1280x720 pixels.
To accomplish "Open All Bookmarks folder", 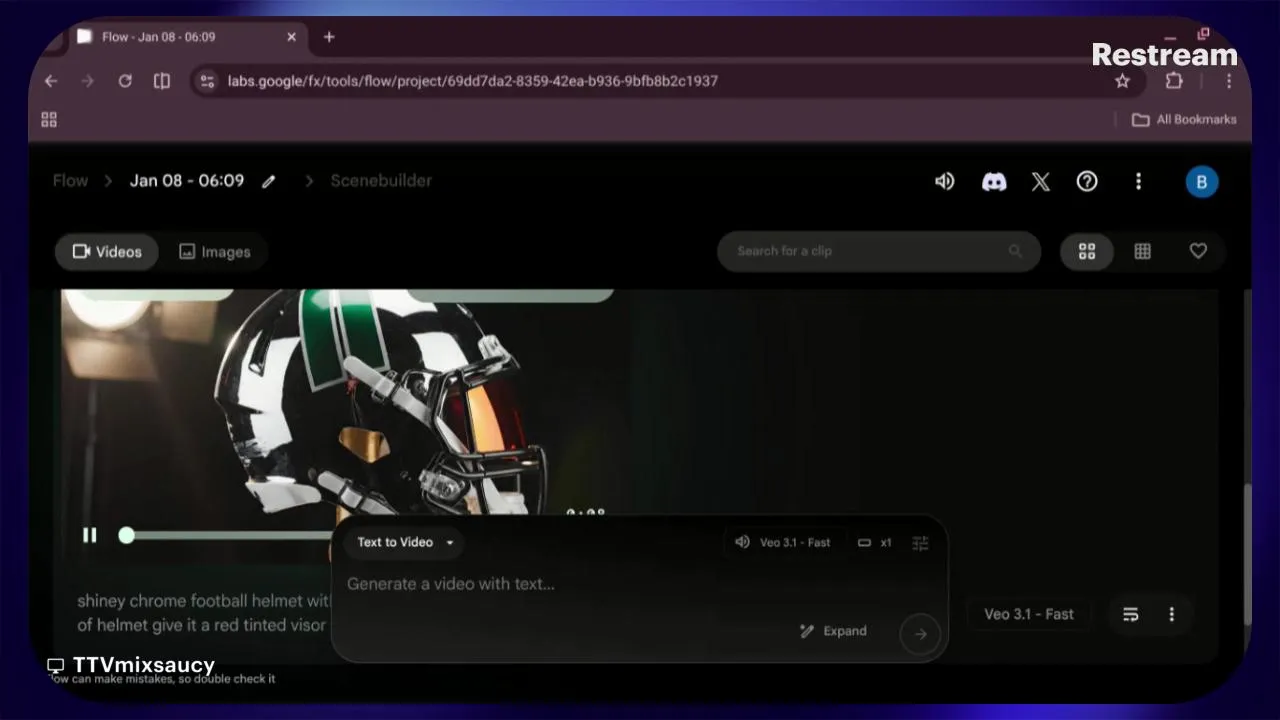I will 1184,120.
